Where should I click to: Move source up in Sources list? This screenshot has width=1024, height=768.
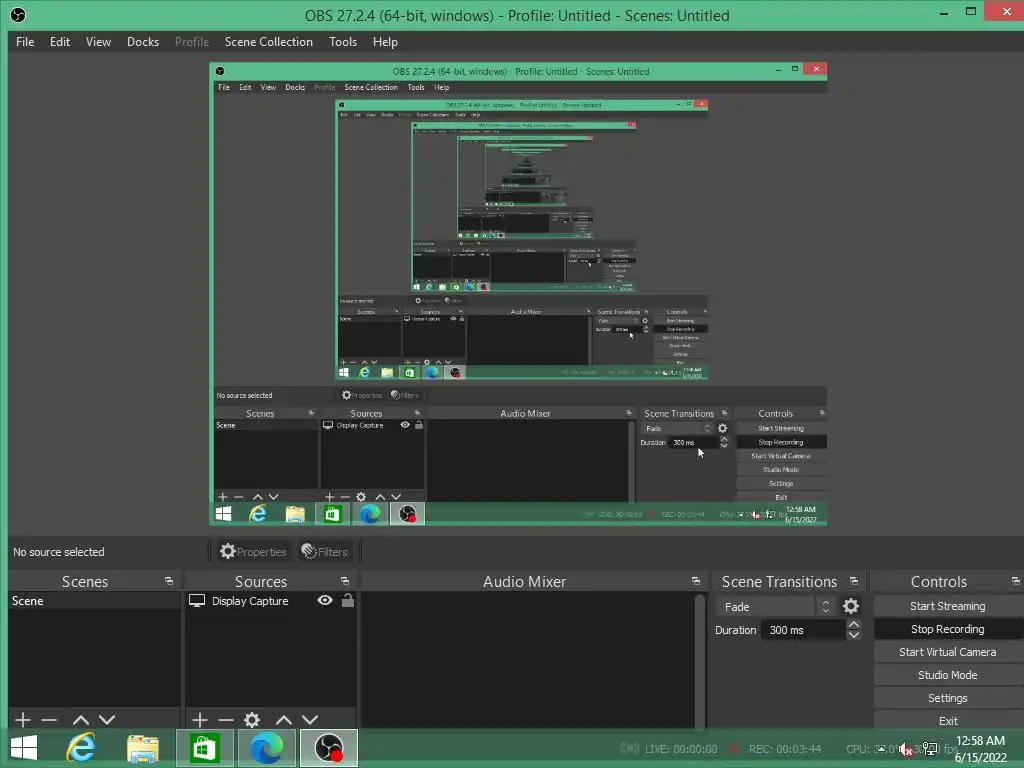(284, 720)
